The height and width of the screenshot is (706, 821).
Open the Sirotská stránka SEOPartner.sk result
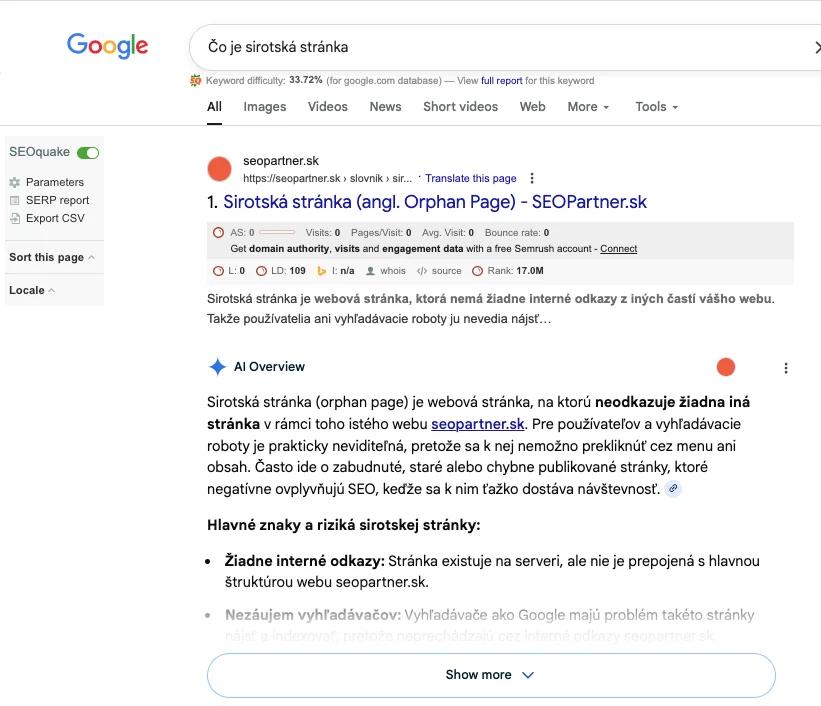435,202
